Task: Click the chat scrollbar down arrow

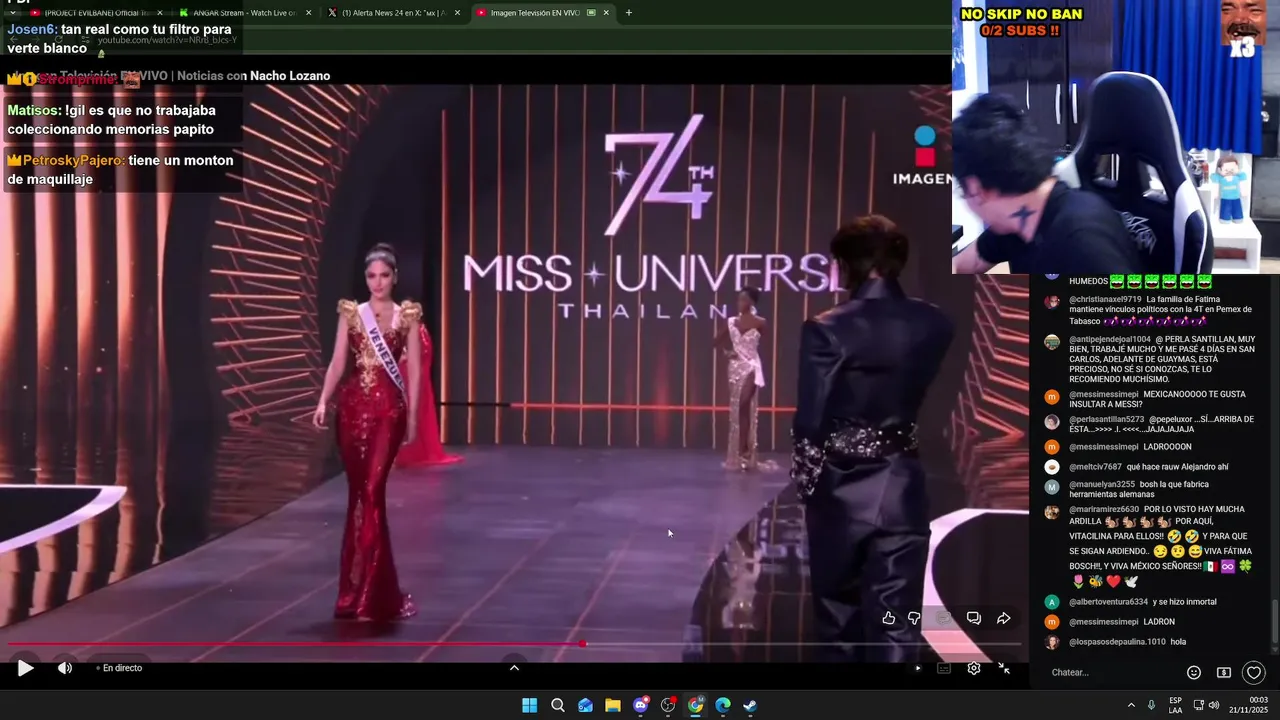Action: pos(1275,652)
